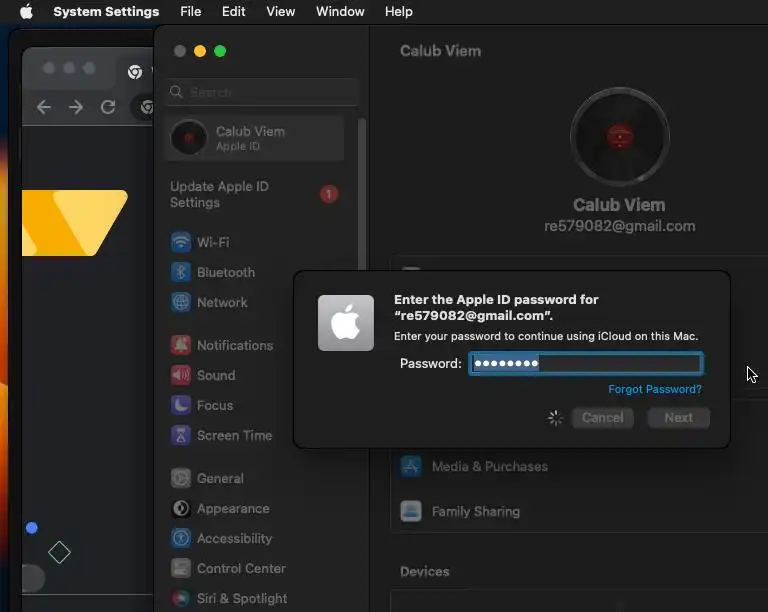Open the Window menu
The image size is (768, 612).
pyautogui.click(x=340, y=11)
